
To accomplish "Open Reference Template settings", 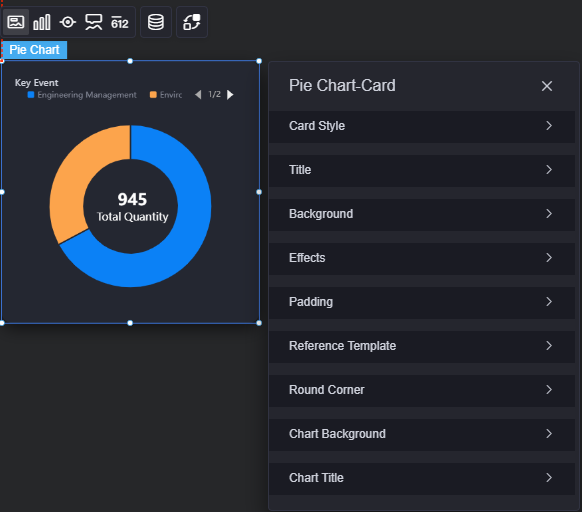I will [422, 346].
